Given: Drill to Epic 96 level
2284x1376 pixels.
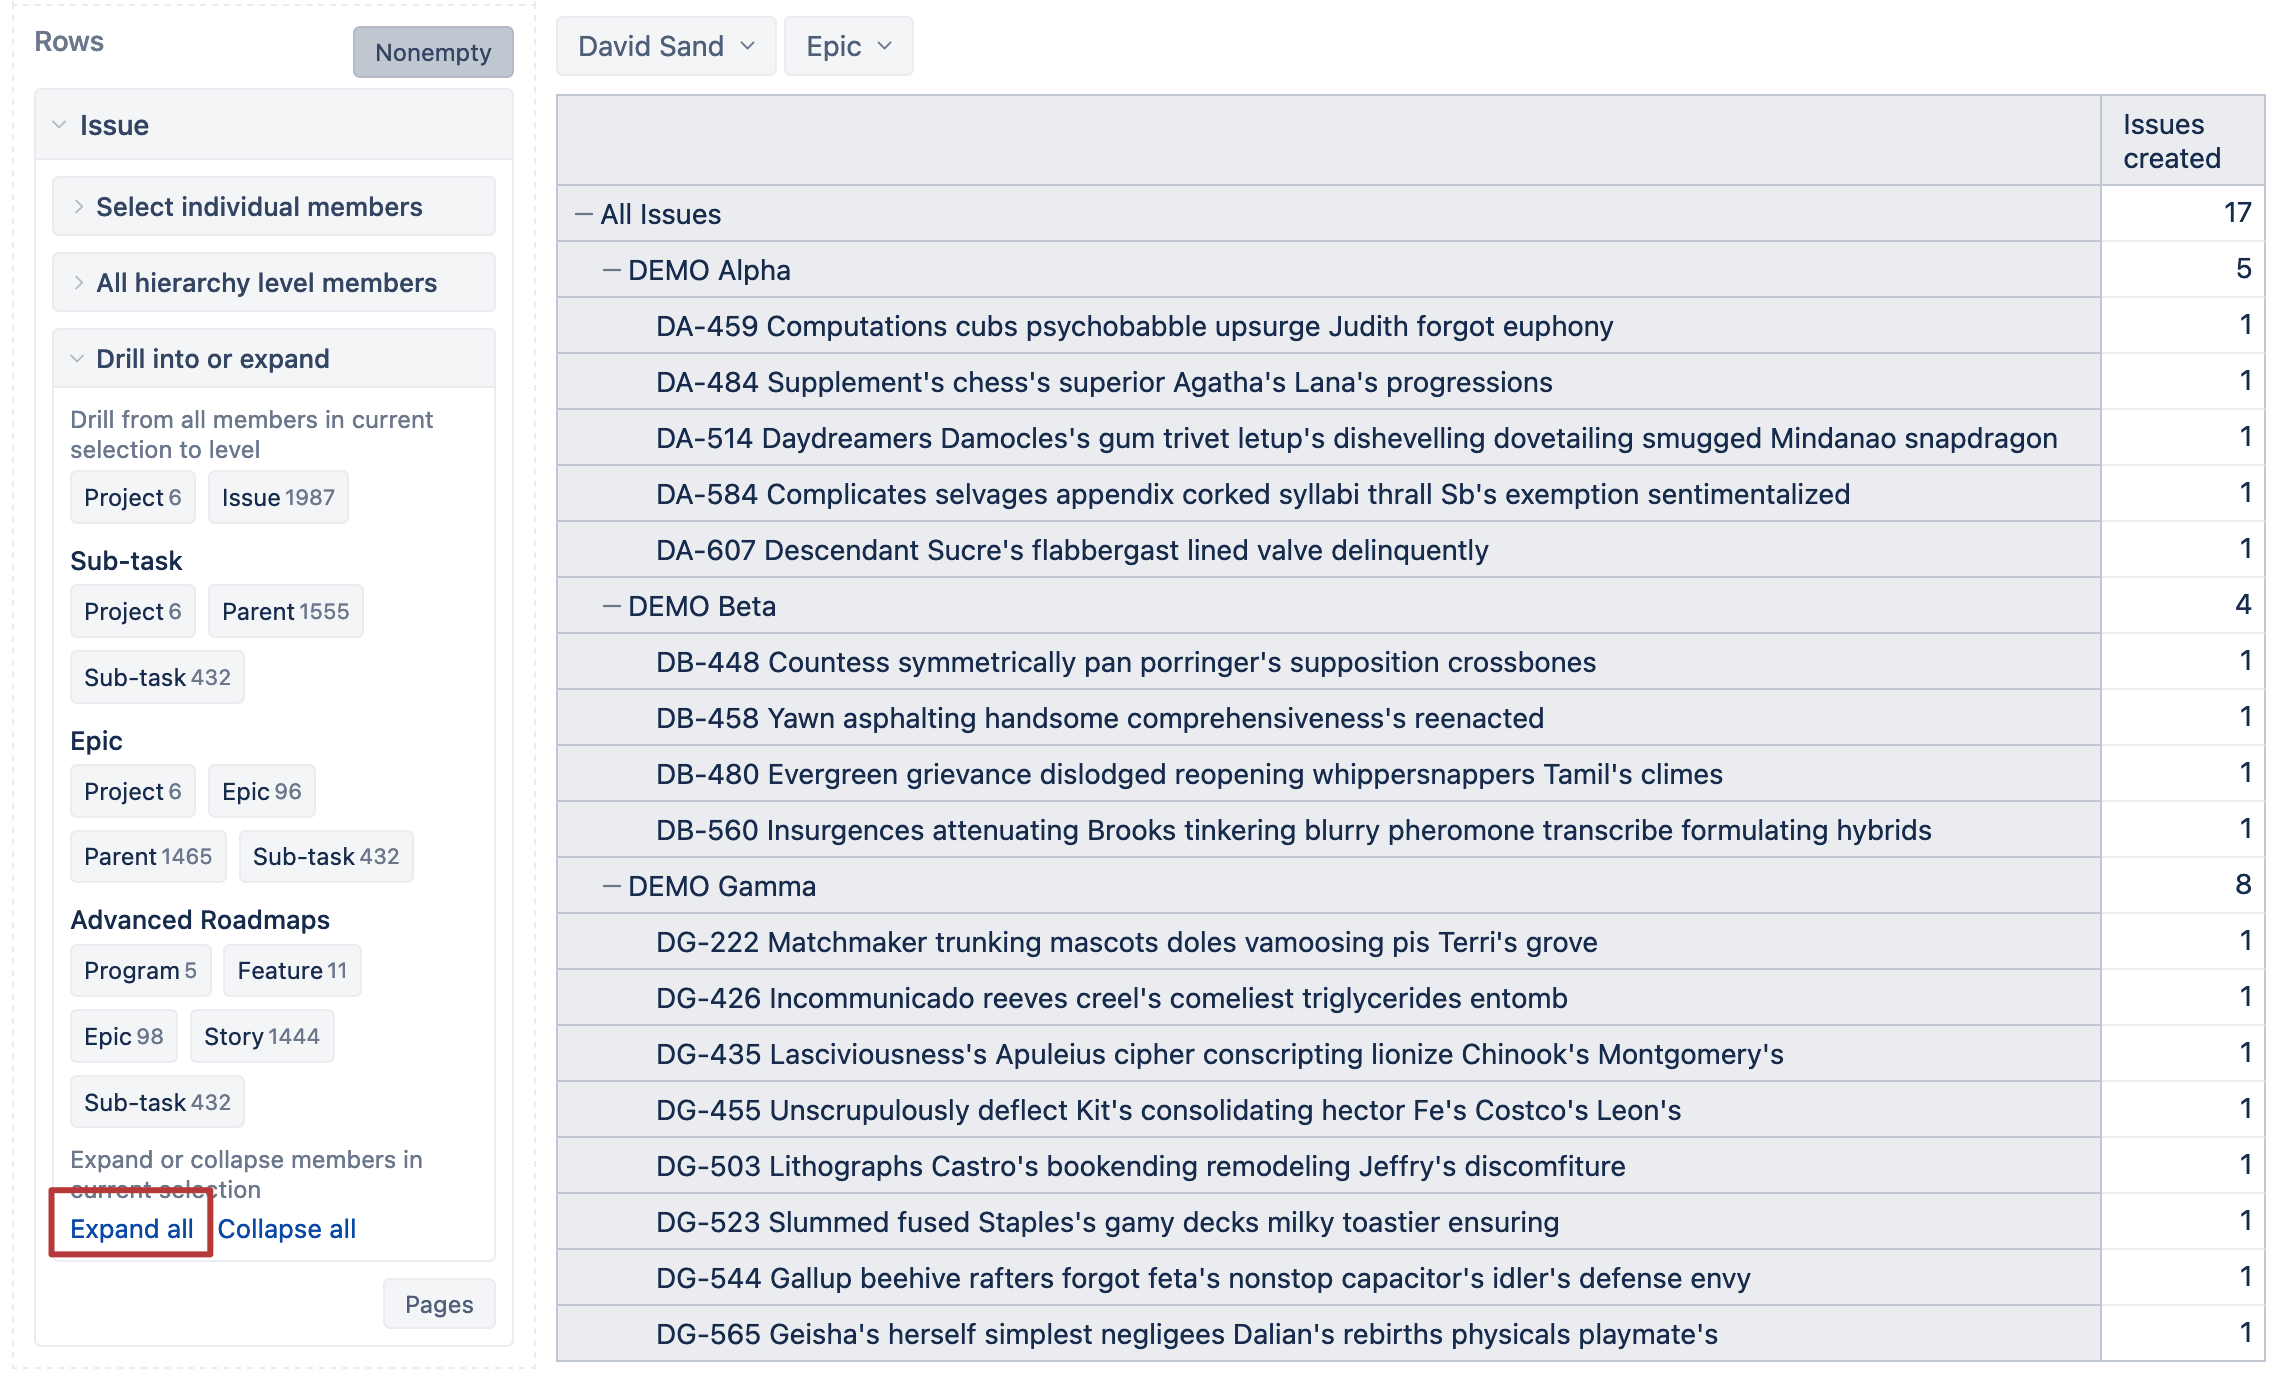Looking at the screenshot, I should click(262, 791).
